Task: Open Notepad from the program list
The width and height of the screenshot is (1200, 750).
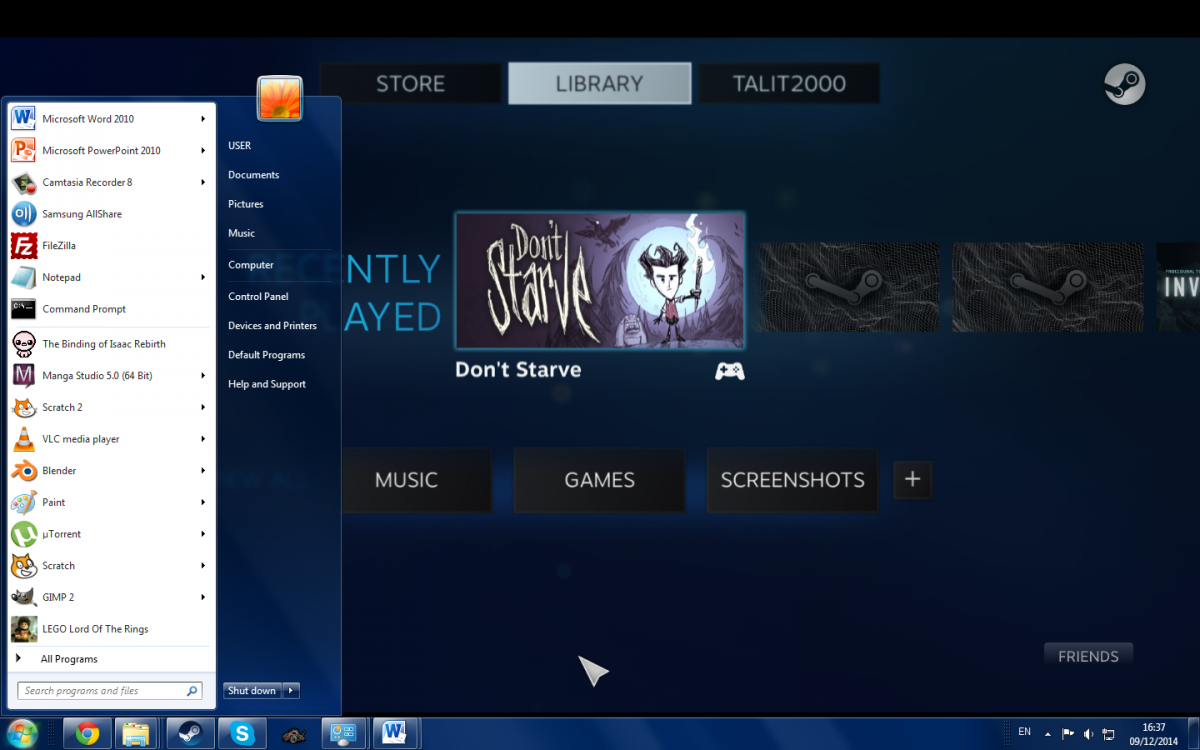Action: (x=110, y=277)
